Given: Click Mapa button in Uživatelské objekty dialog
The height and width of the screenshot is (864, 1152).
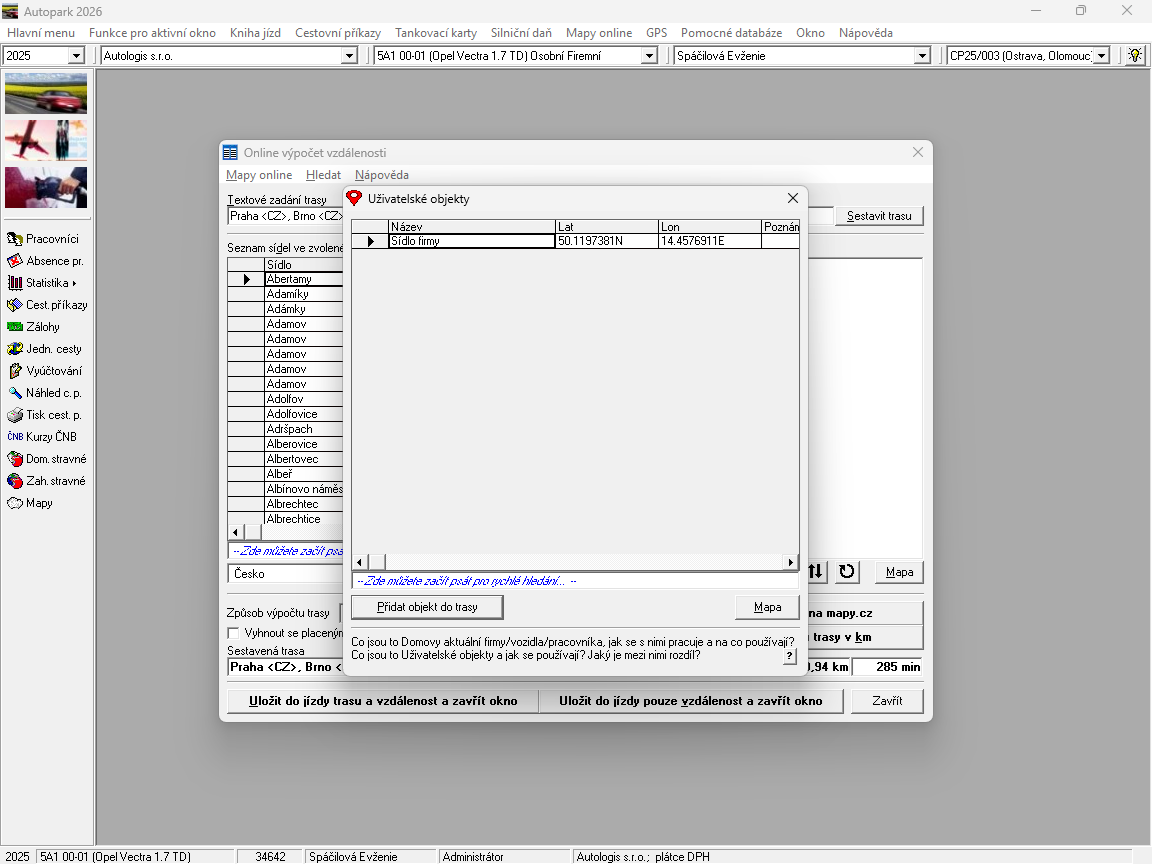Looking at the screenshot, I should click(767, 607).
